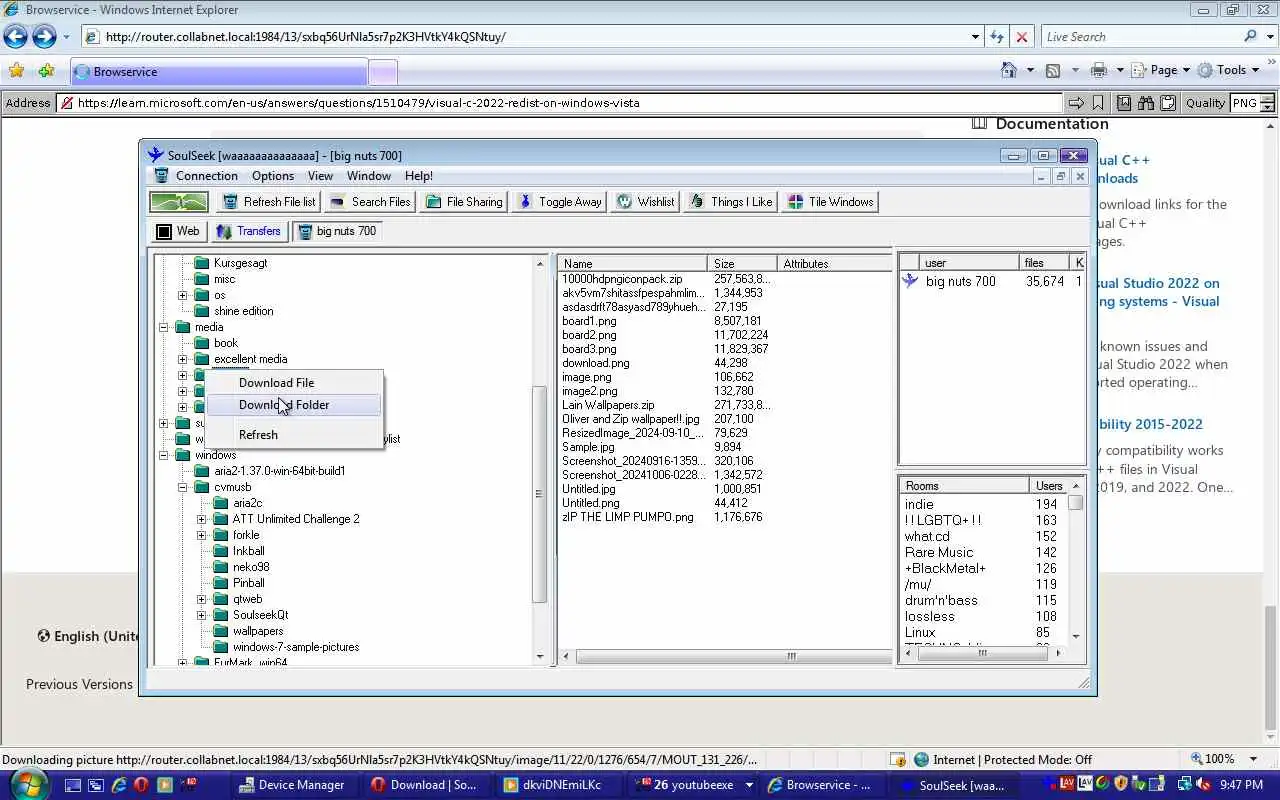This screenshot has width=1280, height=800.
Task: Go forward with Internet Explorer's Forward arrow
Action: point(44,37)
